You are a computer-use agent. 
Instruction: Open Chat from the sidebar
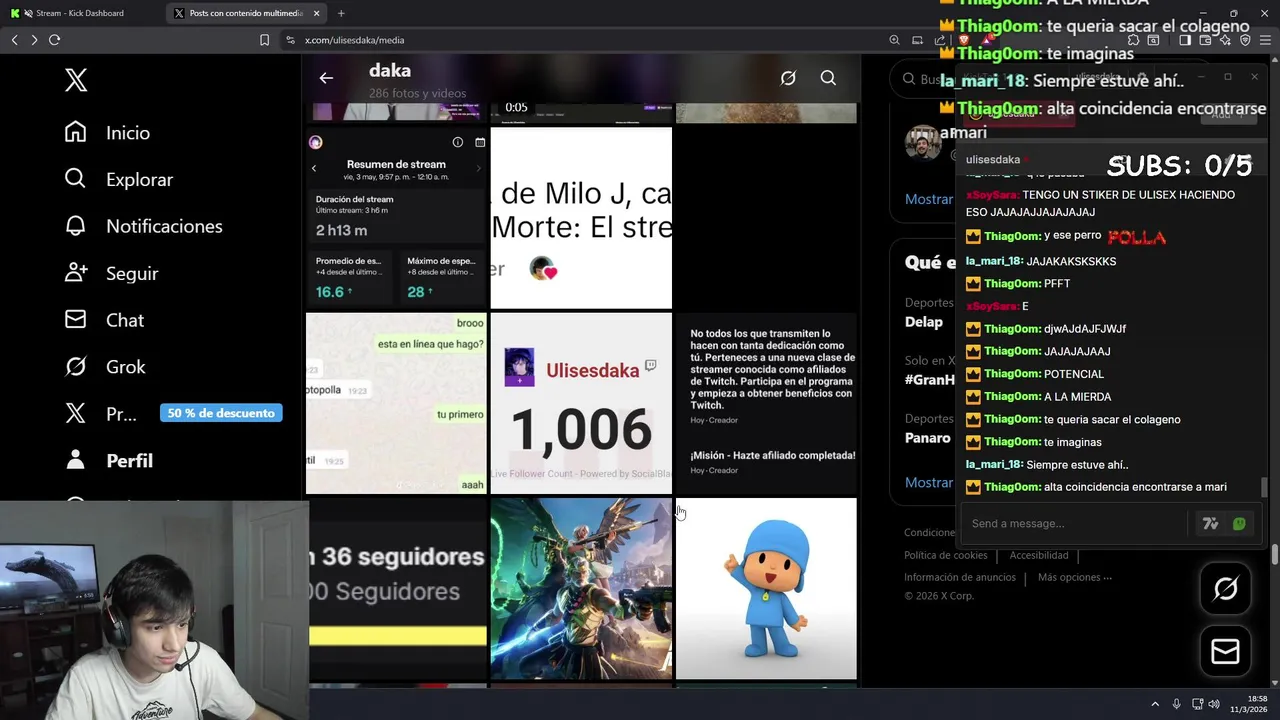tap(125, 320)
